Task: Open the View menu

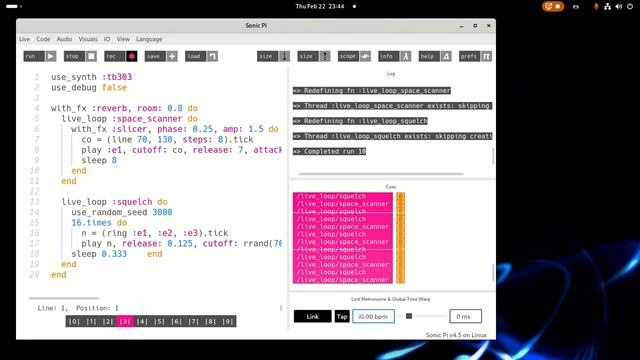Action: [x=123, y=39]
